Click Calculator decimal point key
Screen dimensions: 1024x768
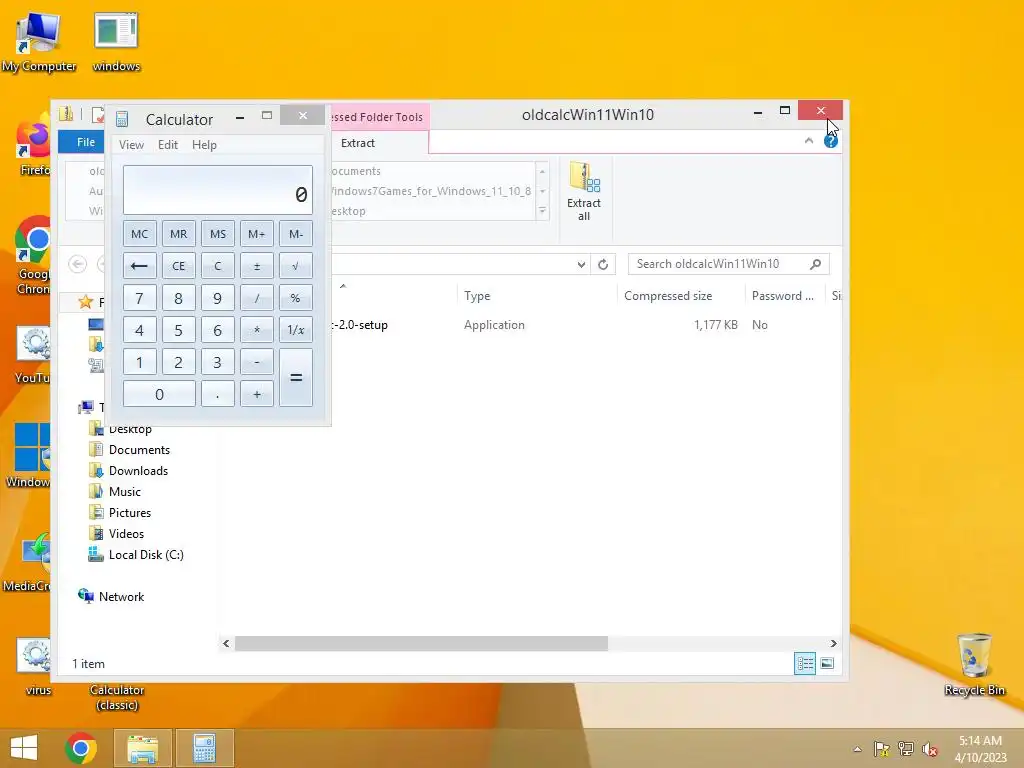click(217, 394)
